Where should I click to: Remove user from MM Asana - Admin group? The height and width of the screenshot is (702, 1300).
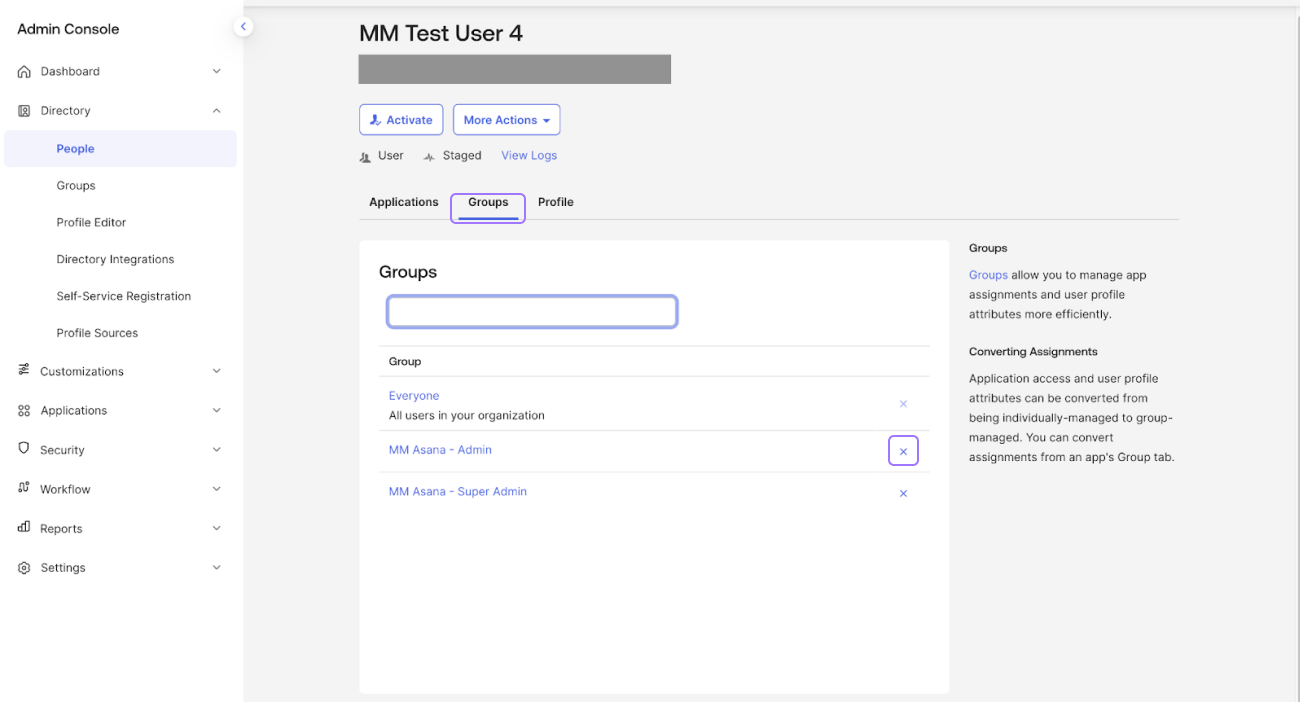click(903, 452)
